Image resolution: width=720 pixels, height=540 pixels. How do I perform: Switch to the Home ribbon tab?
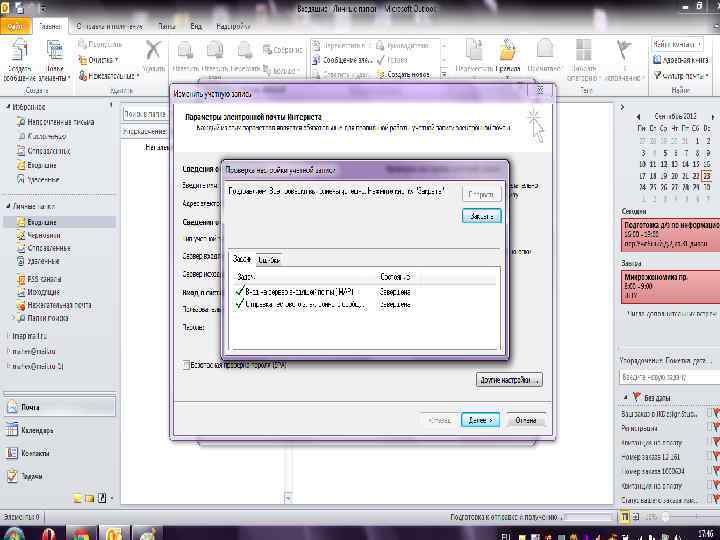(x=51, y=26)
